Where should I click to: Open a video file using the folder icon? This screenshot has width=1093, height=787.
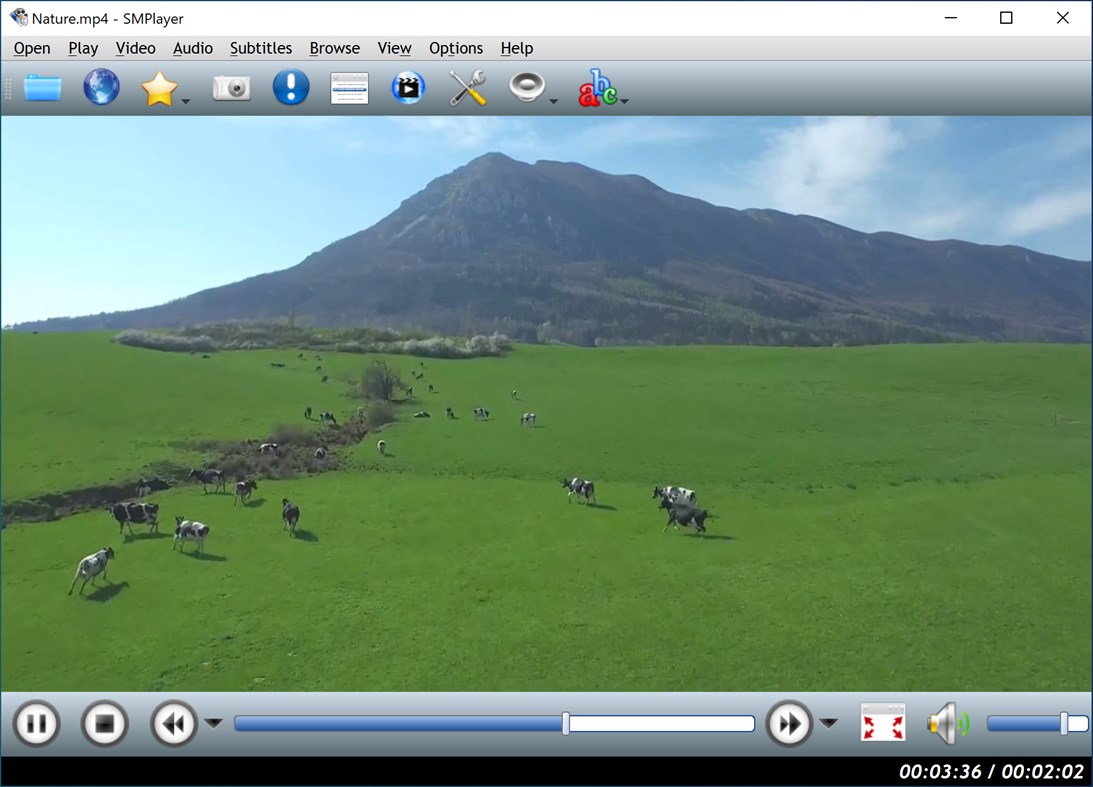pos(42,87)
